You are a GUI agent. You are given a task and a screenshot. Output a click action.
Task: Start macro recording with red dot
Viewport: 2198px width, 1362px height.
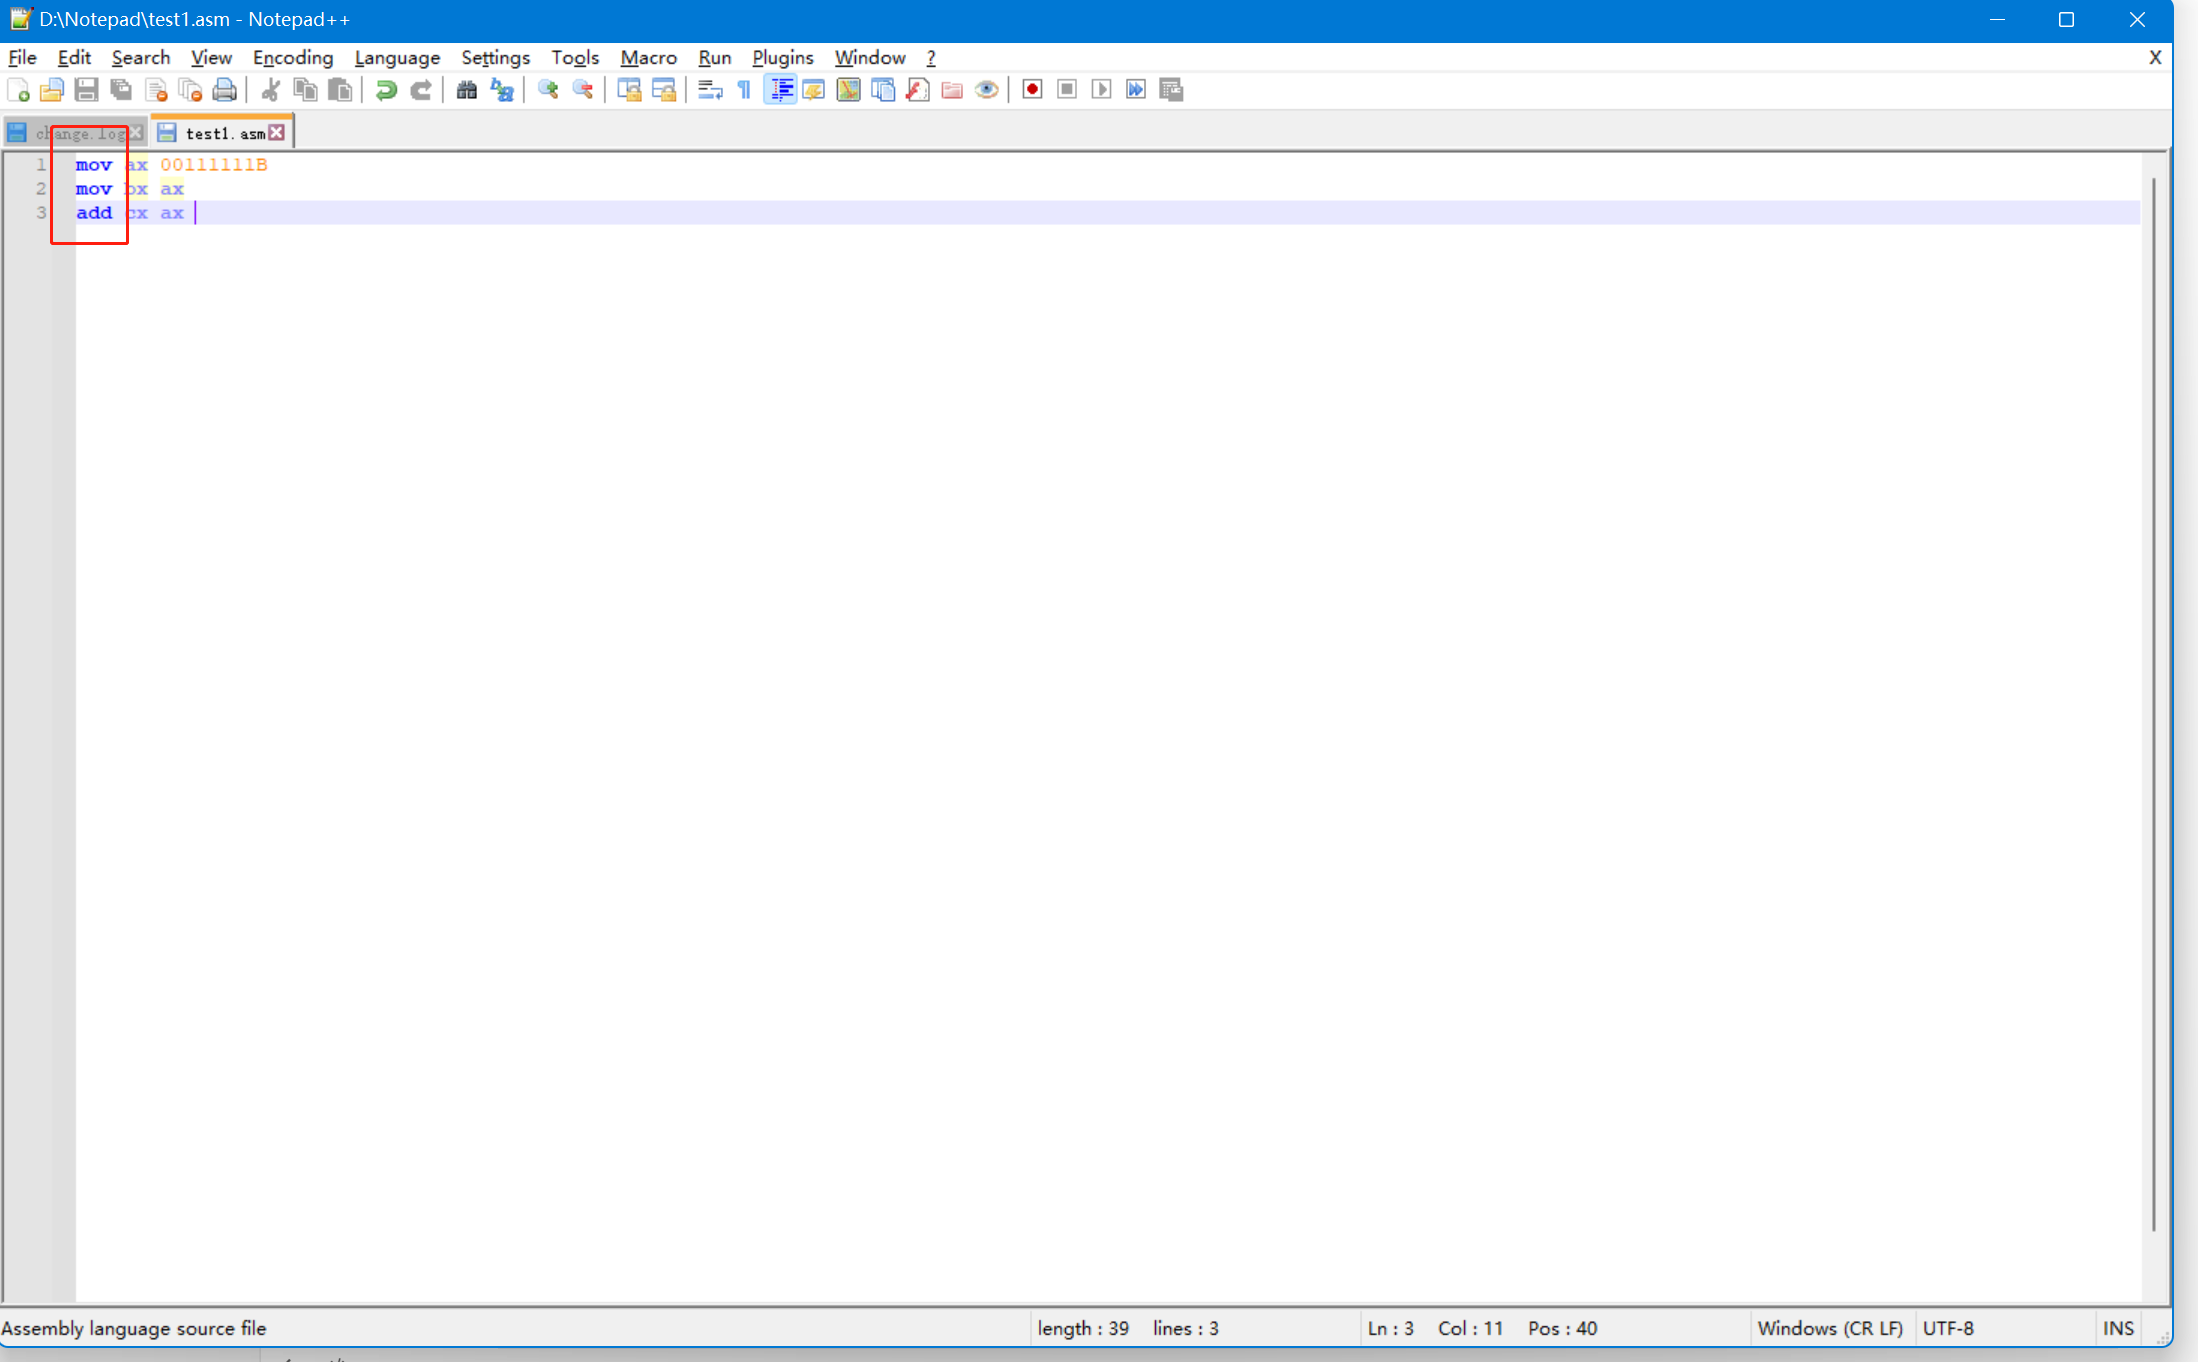coord(1032,90)
